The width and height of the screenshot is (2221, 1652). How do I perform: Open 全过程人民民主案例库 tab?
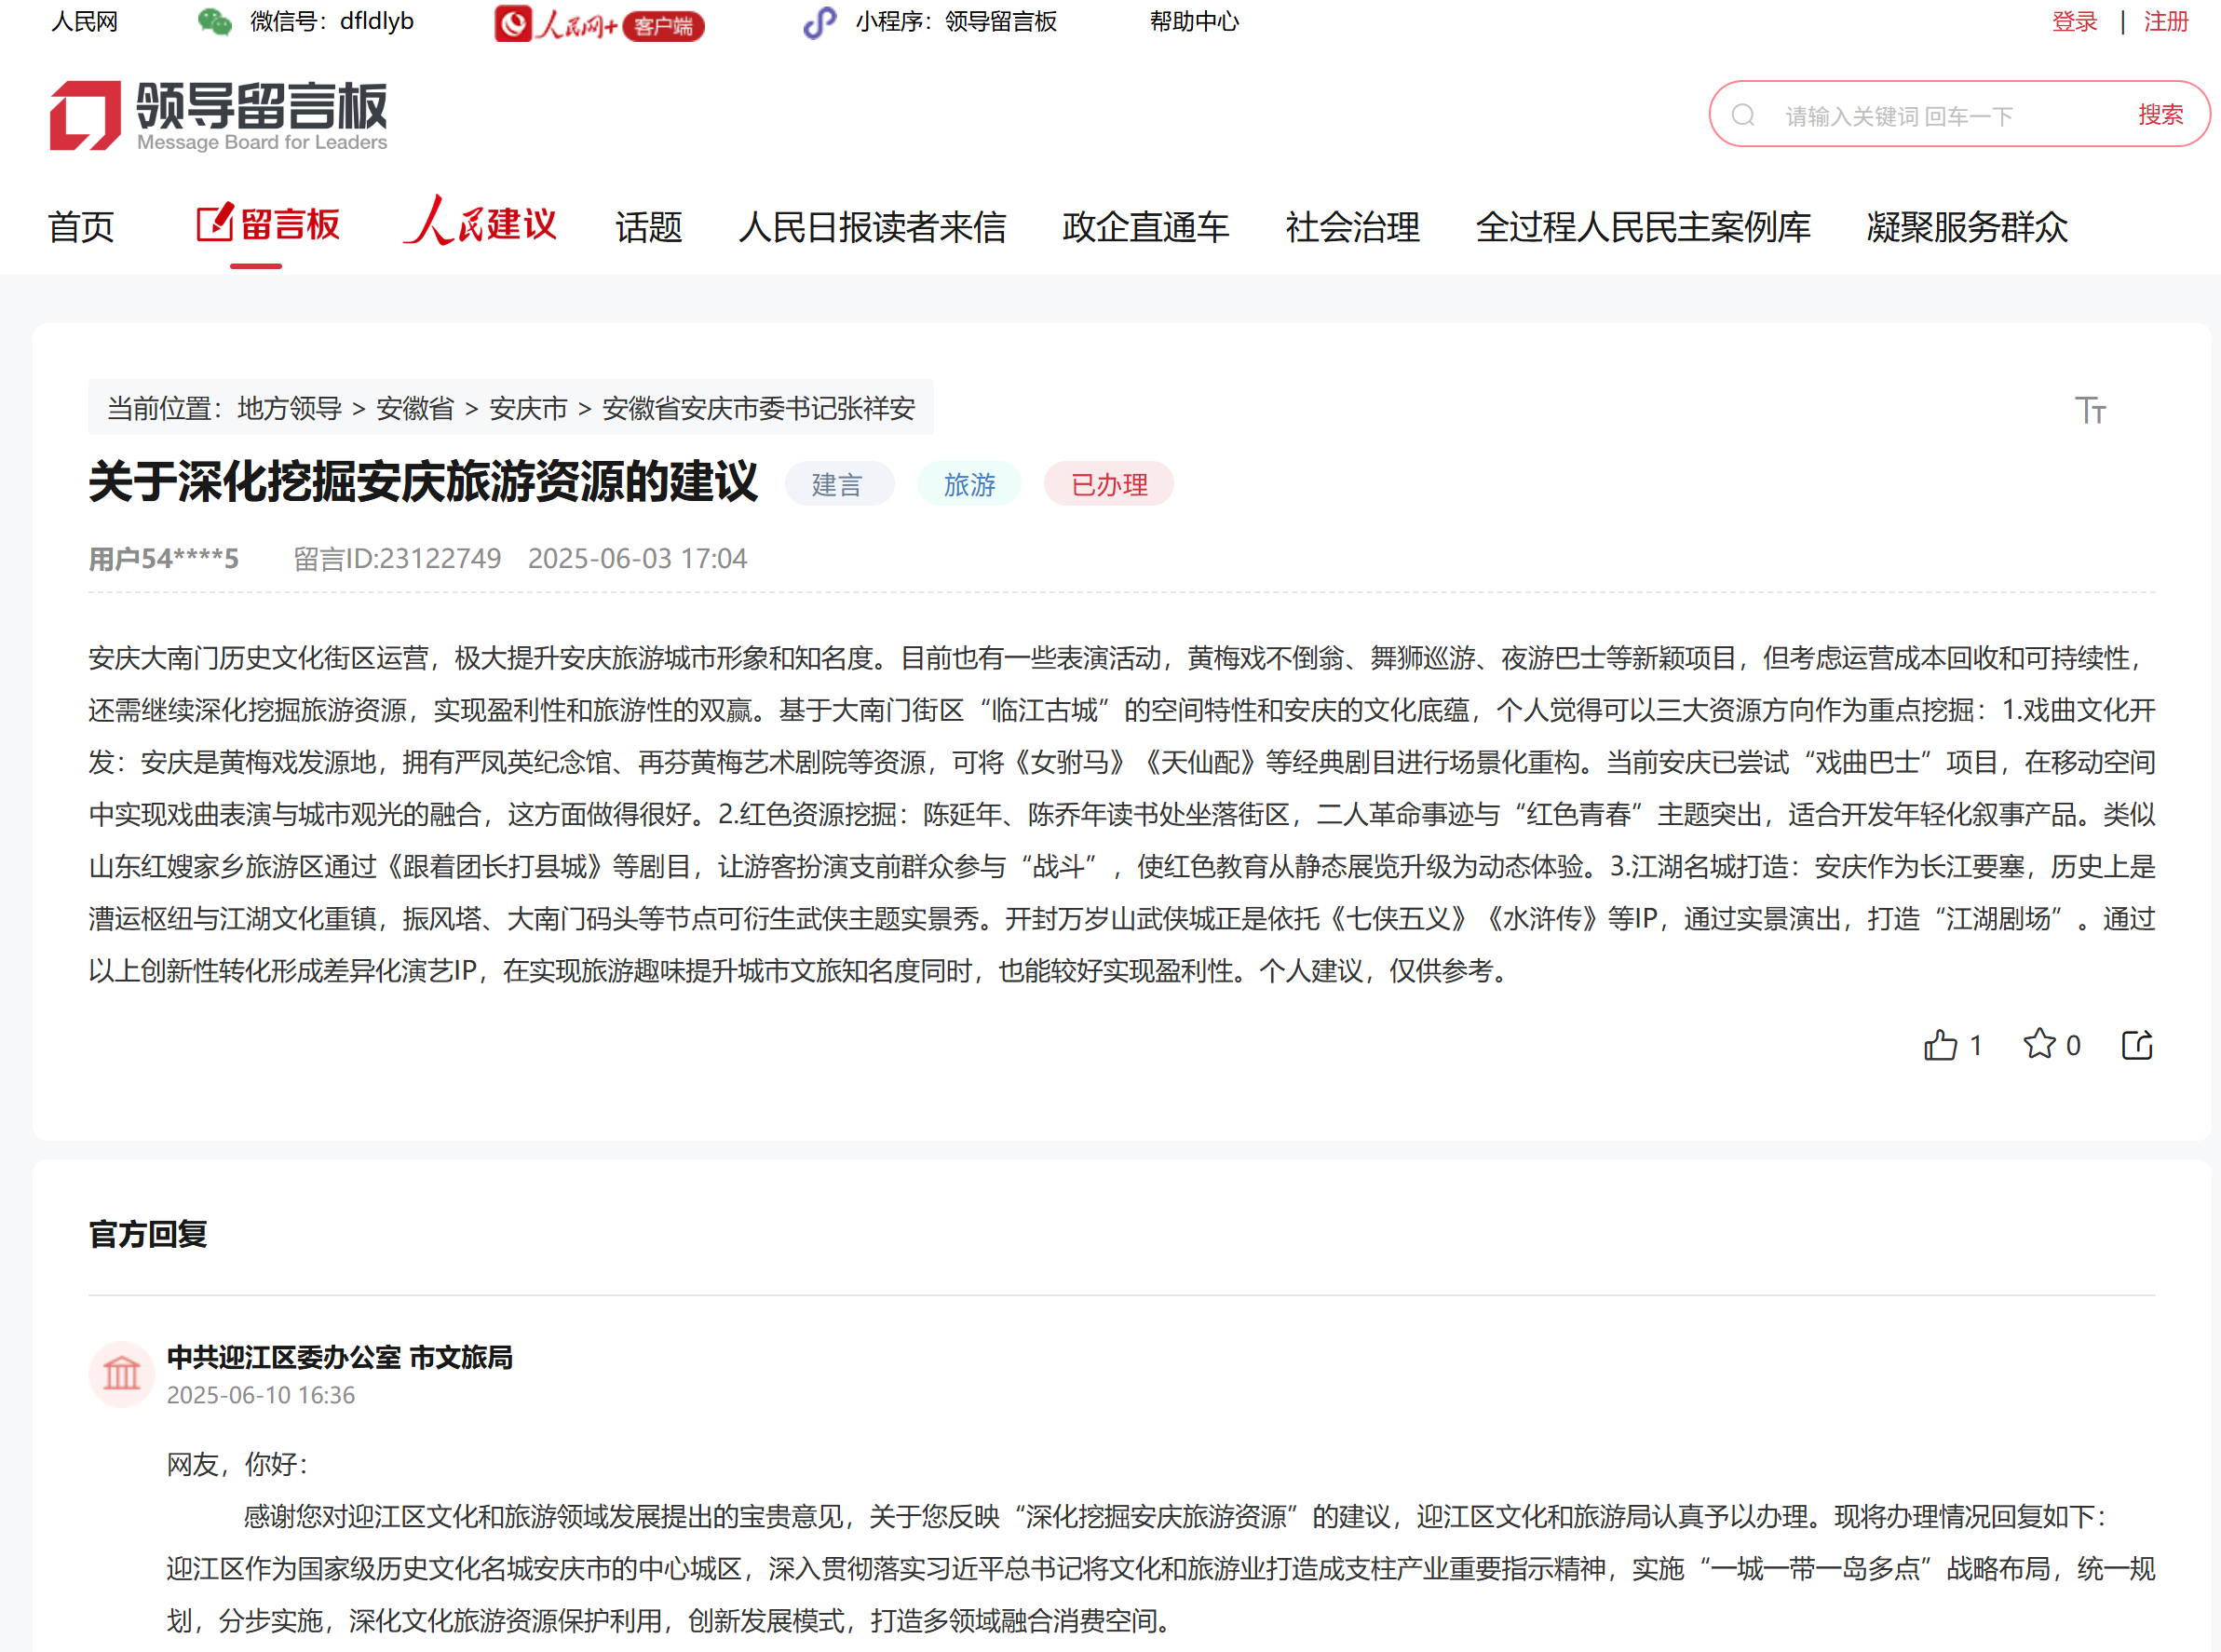(1643, 227)
